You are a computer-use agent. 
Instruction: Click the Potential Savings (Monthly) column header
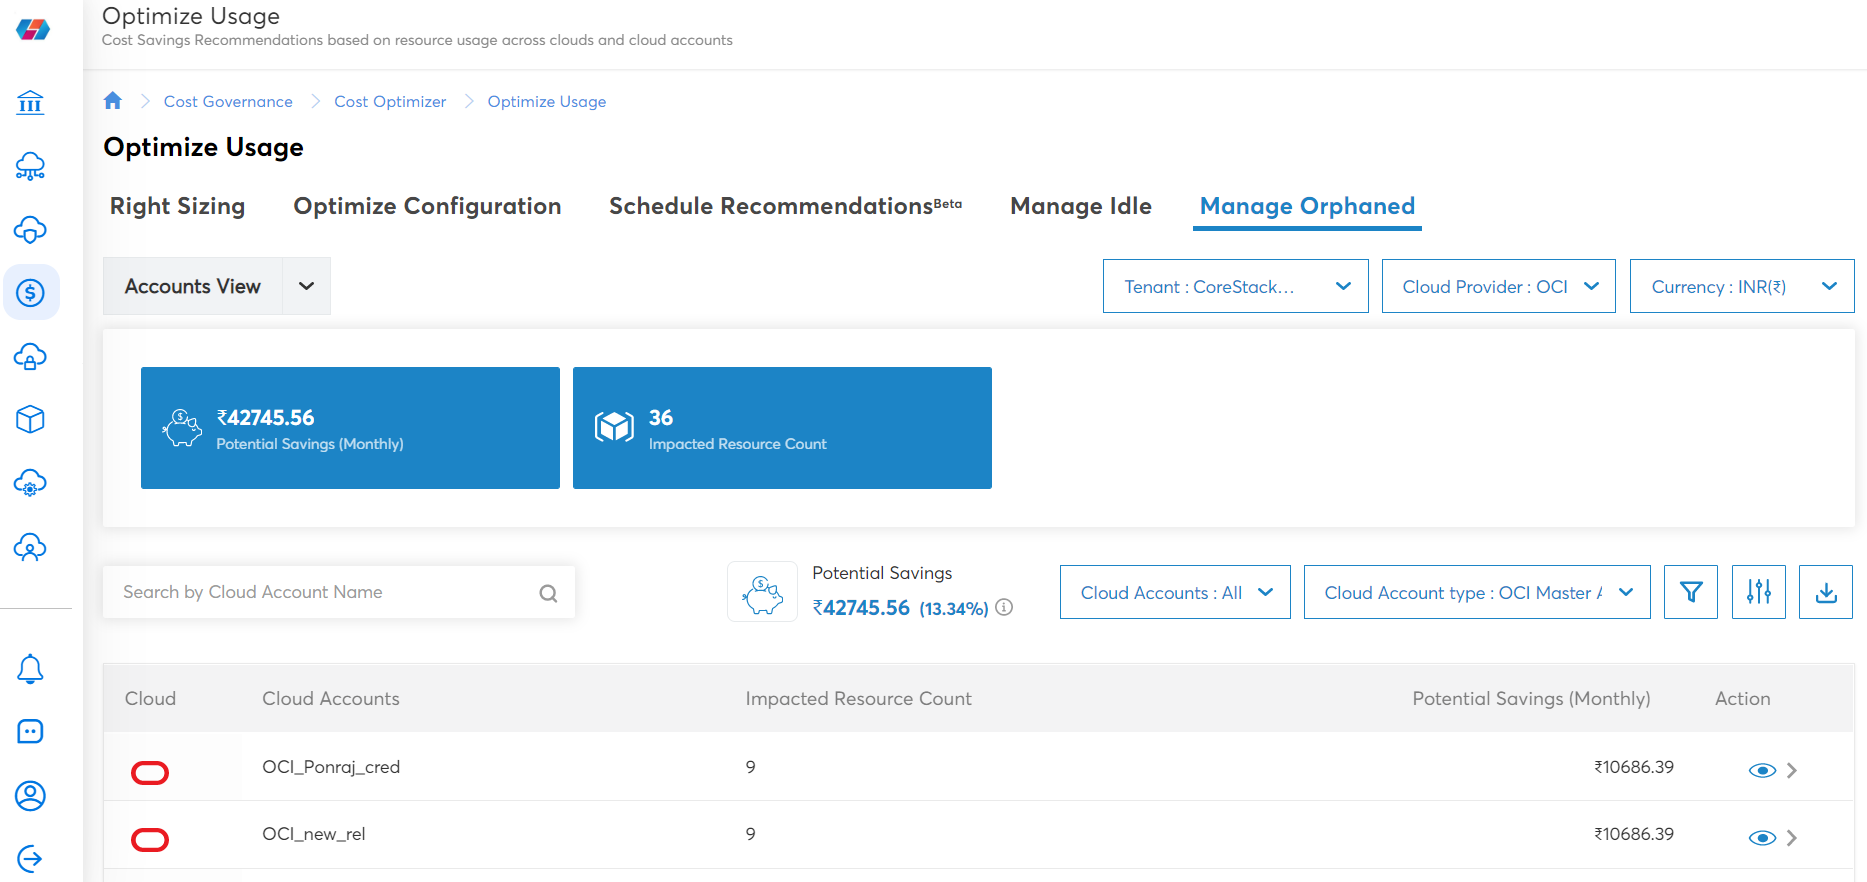1531,698
